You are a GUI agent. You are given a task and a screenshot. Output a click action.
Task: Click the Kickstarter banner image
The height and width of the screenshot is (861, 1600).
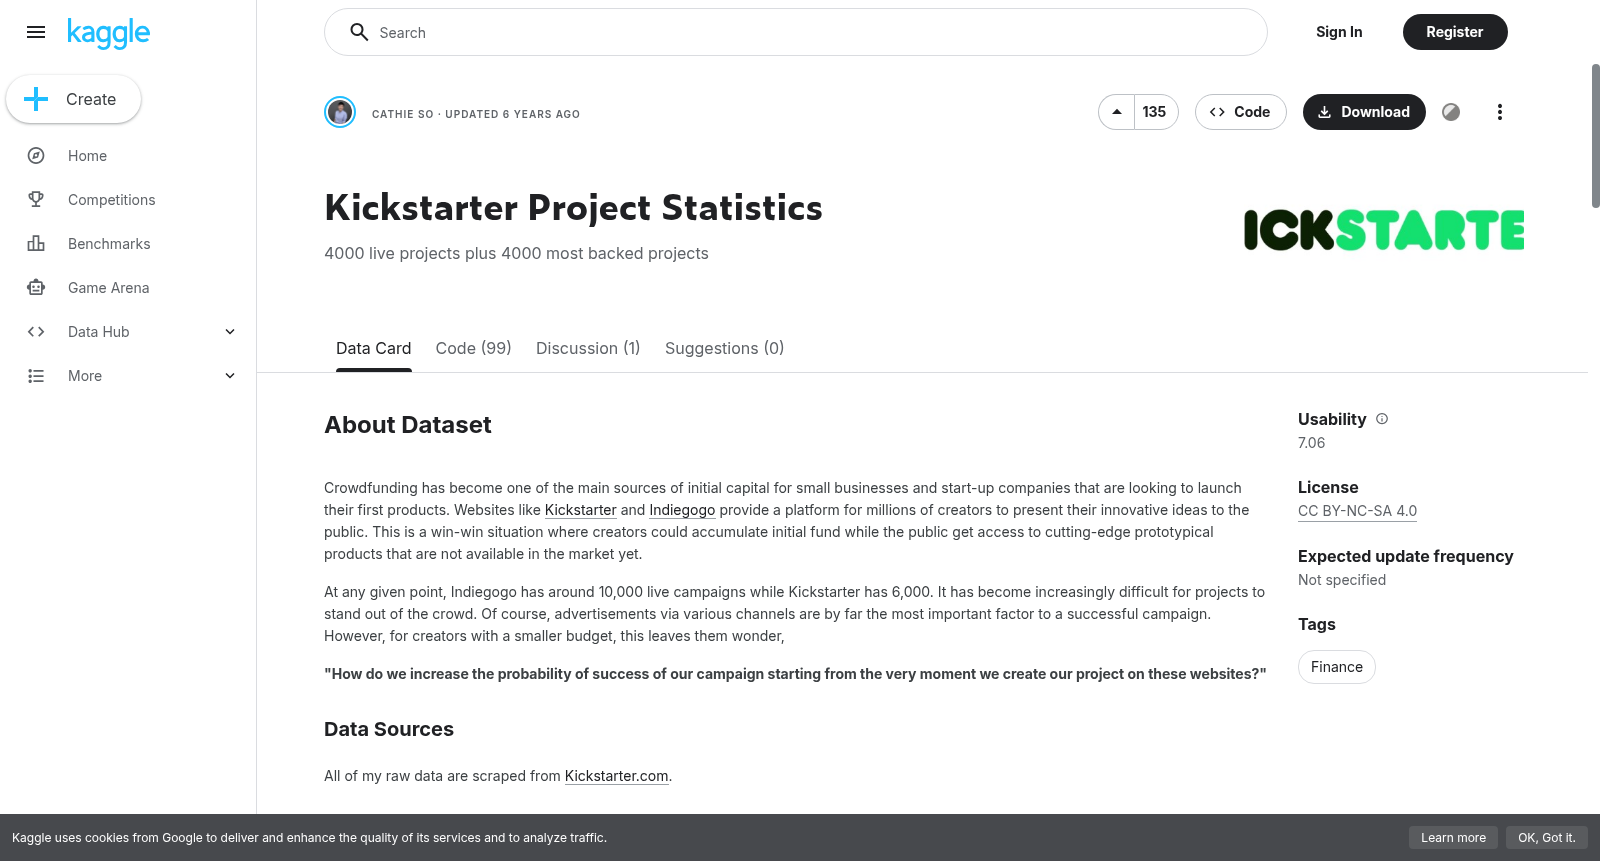(x=1384, y=230)
